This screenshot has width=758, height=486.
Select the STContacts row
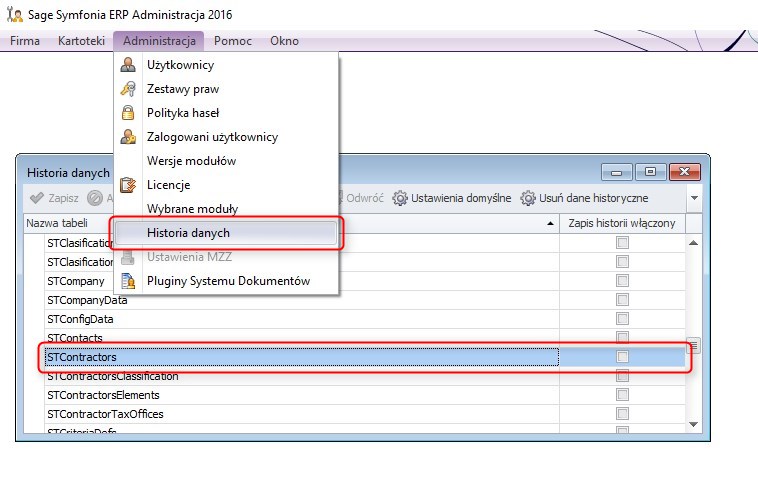[364, 338]
